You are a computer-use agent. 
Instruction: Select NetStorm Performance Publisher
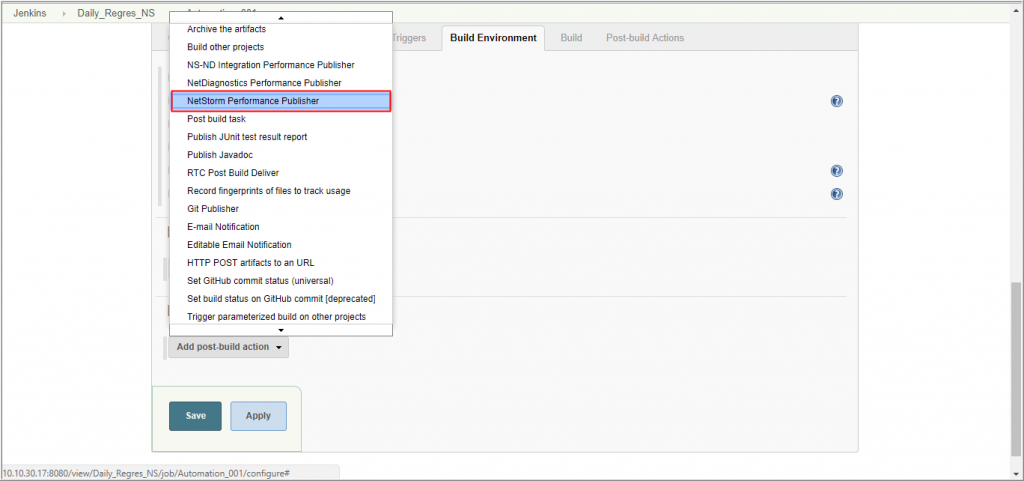(281, 101)
